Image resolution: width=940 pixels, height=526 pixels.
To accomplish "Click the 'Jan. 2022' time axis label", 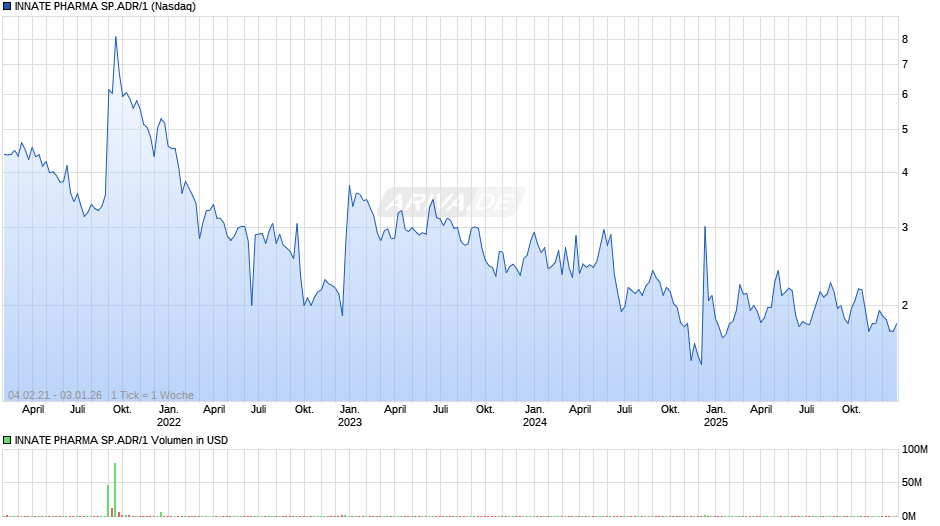I will (168, 416).
